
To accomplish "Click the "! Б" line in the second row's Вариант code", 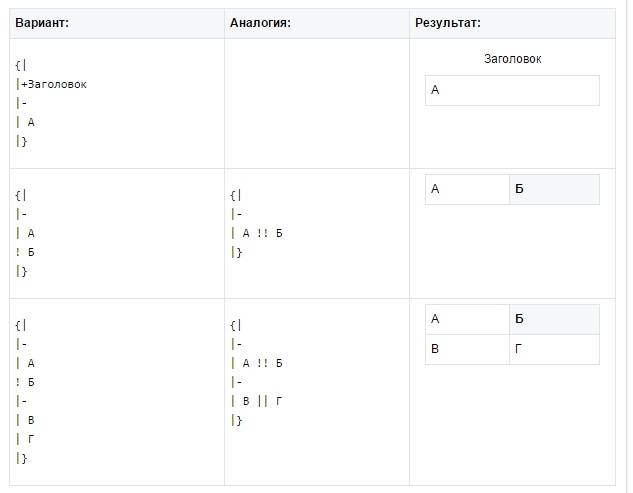I will pyautogui.click(x=26, y=252).
